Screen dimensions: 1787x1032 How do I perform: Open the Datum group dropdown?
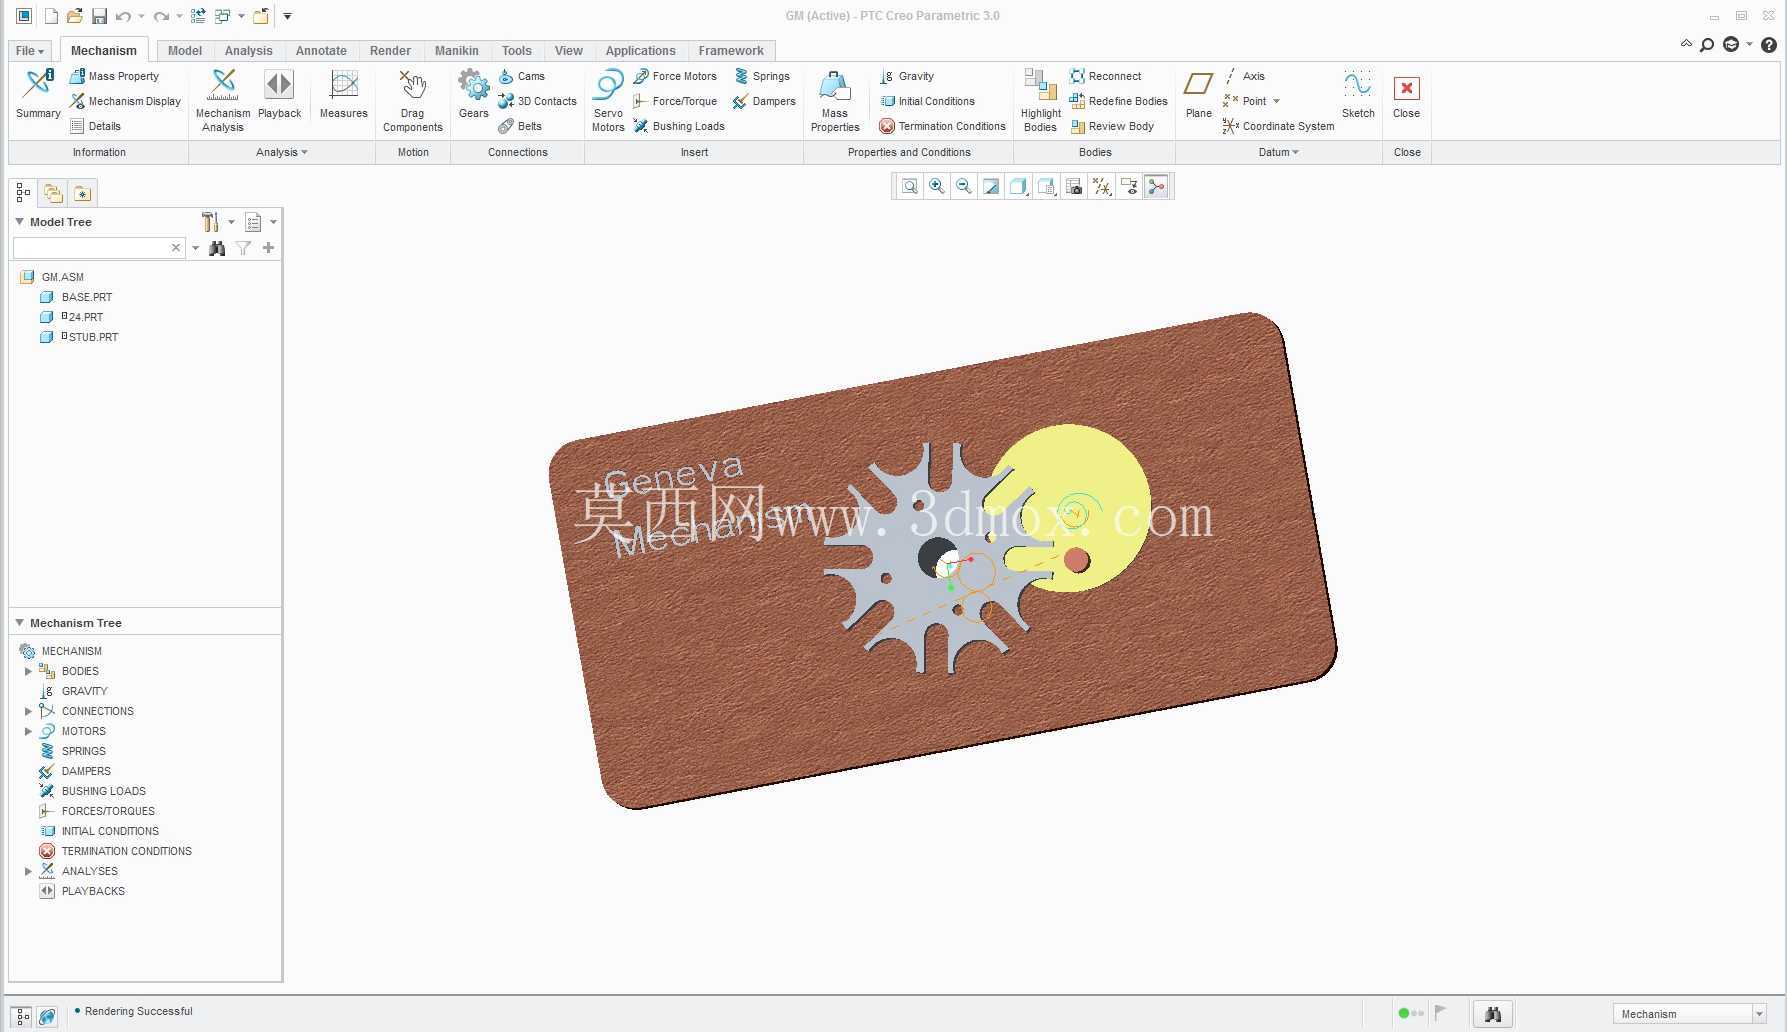click(x=1279, y=152)
